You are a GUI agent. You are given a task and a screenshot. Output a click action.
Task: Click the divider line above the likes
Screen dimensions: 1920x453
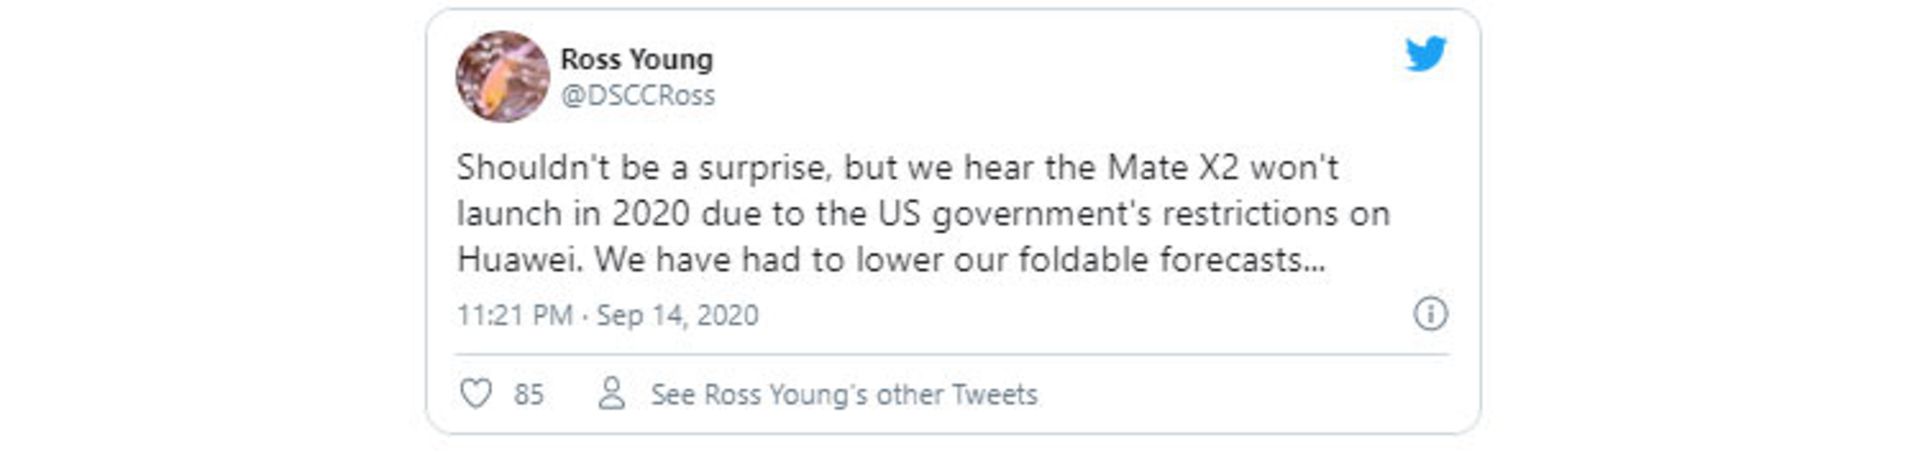tap(952, 354)
